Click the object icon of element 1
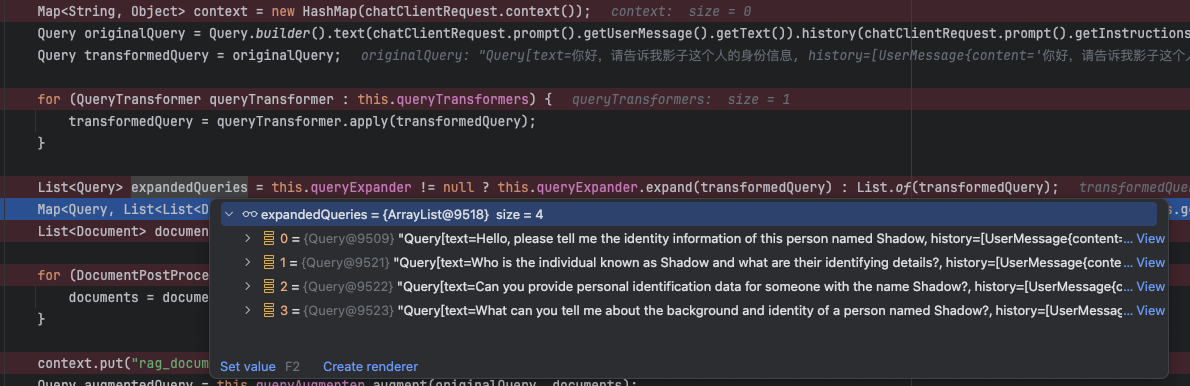Screen dimensions: 1190x386 pyautogui.click(x=268, y=262)
